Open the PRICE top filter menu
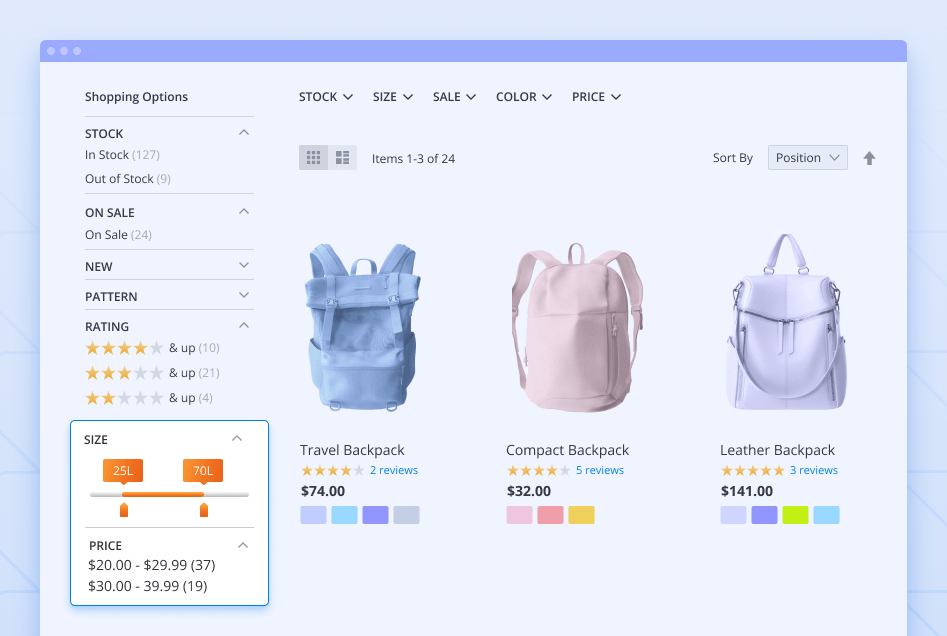The width and height of the screenshot is (947, 636). coord(596,97)
